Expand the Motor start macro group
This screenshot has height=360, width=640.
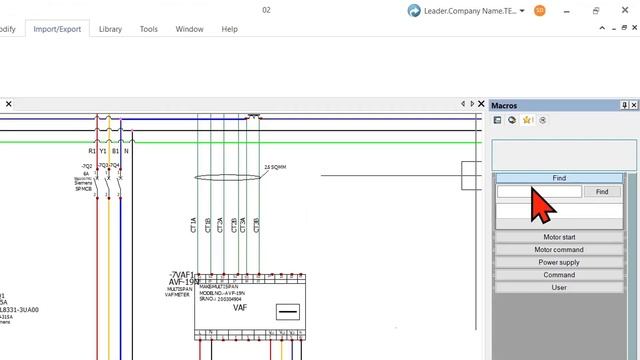click(x=559, y=237)
